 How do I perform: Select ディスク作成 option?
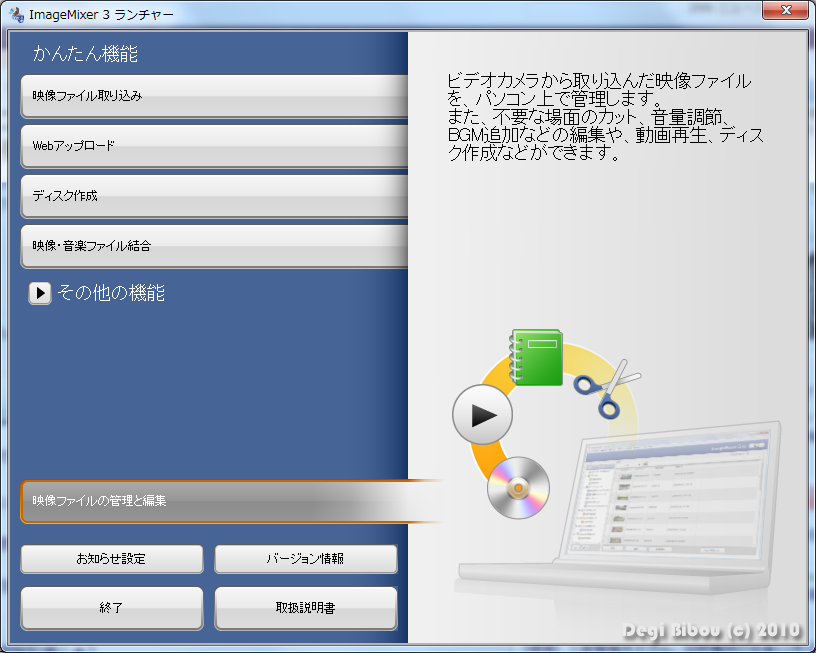pyautogui.click(x=214, y=196)
